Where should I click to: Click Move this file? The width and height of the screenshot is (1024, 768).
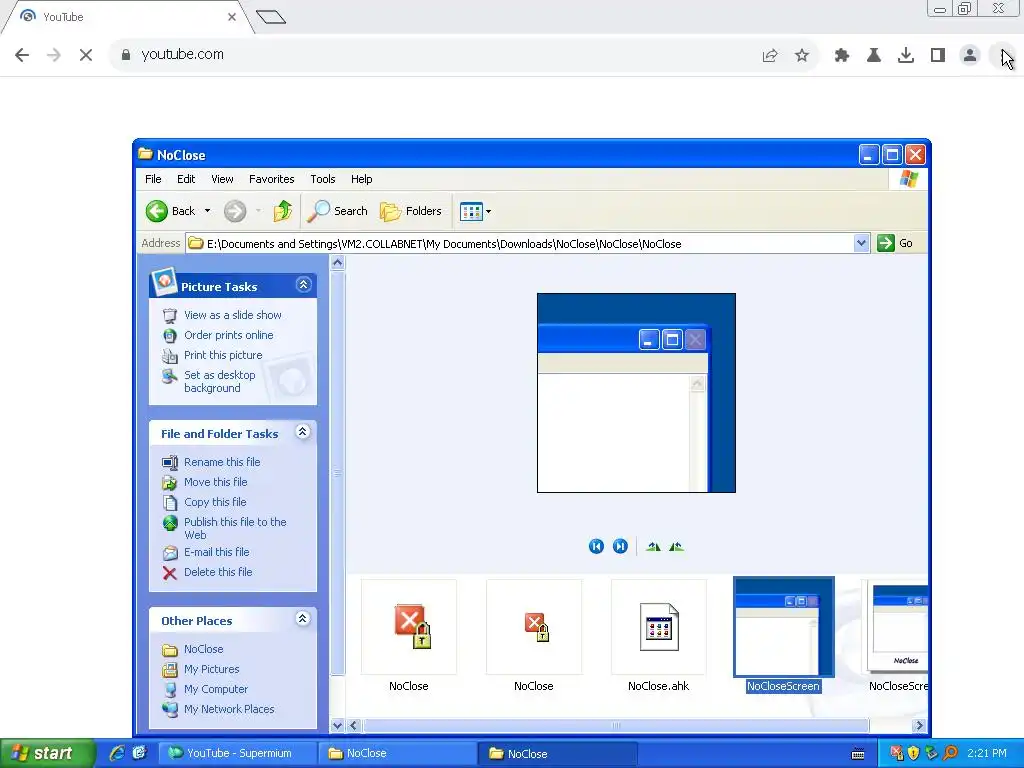click(x=216, y=482)
